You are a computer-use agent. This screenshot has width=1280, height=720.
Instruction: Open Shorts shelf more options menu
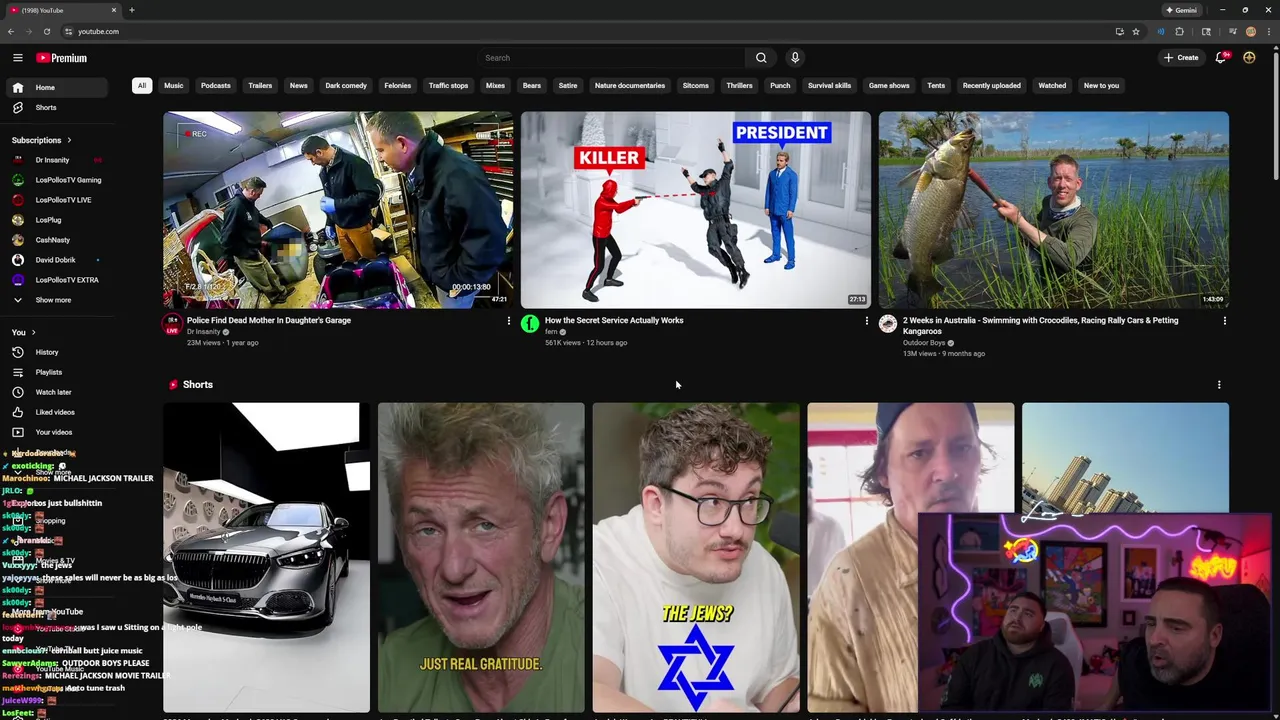1219,385
